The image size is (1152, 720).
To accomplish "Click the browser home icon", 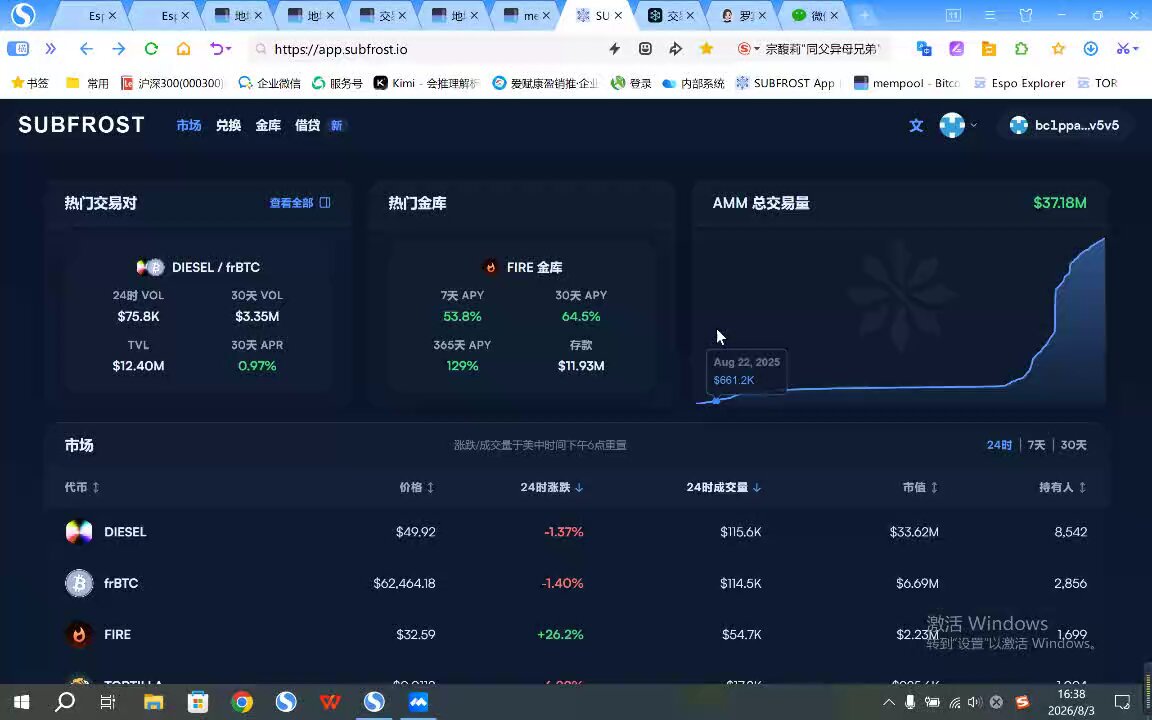I will [184, 49].
